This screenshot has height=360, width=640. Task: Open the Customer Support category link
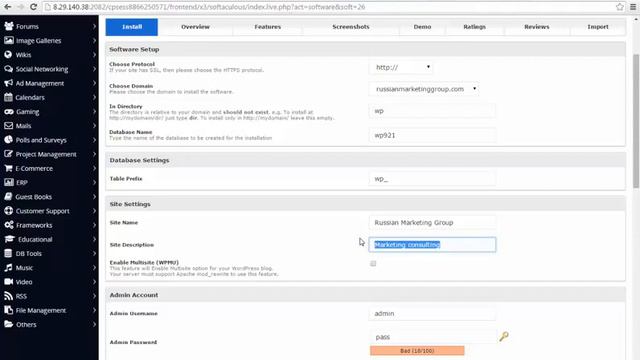pos(42,211)
